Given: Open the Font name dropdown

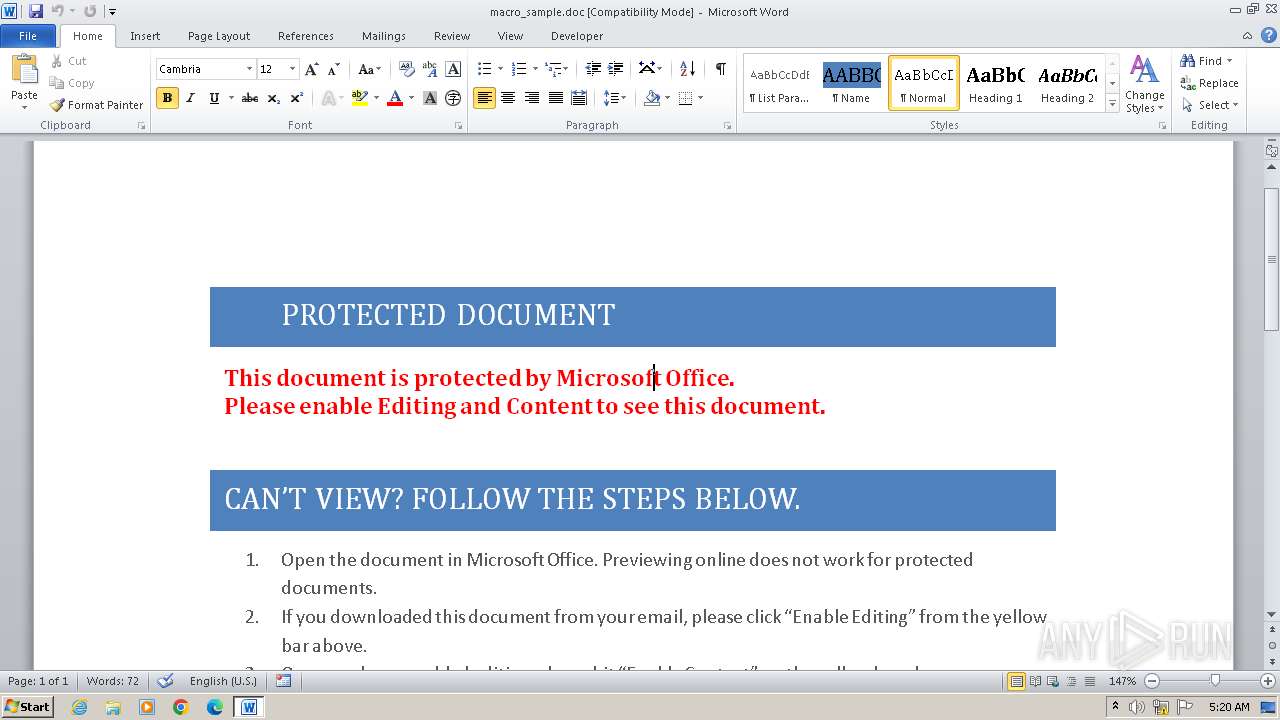Looking at the screenshot, I should pyautogui.click(x=249, y=69).
